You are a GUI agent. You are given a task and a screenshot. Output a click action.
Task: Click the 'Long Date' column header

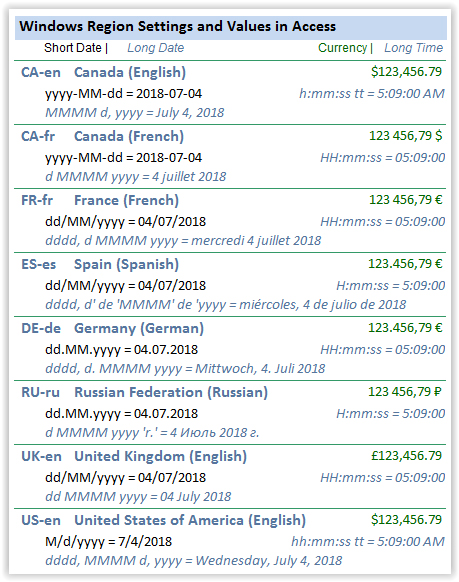click(x=155, y=48)
